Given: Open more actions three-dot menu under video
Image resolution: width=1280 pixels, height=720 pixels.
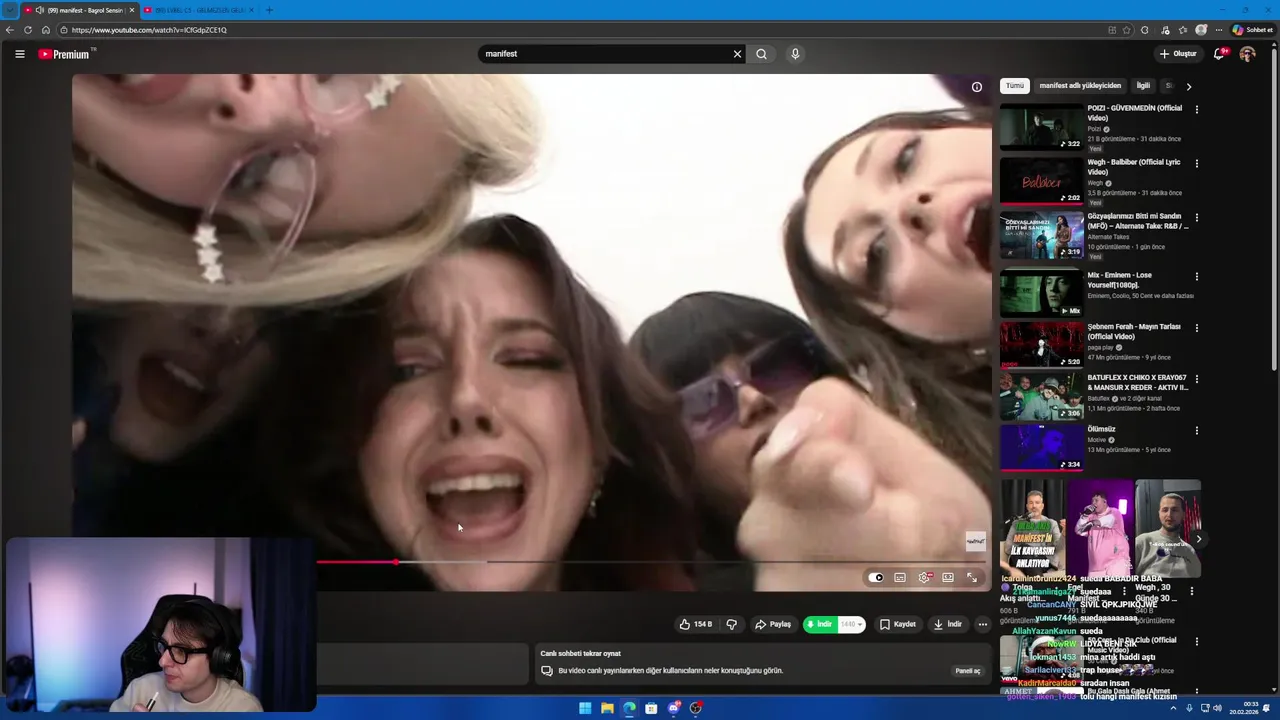Looking at the screenshot, I should (x=983, y=624).
